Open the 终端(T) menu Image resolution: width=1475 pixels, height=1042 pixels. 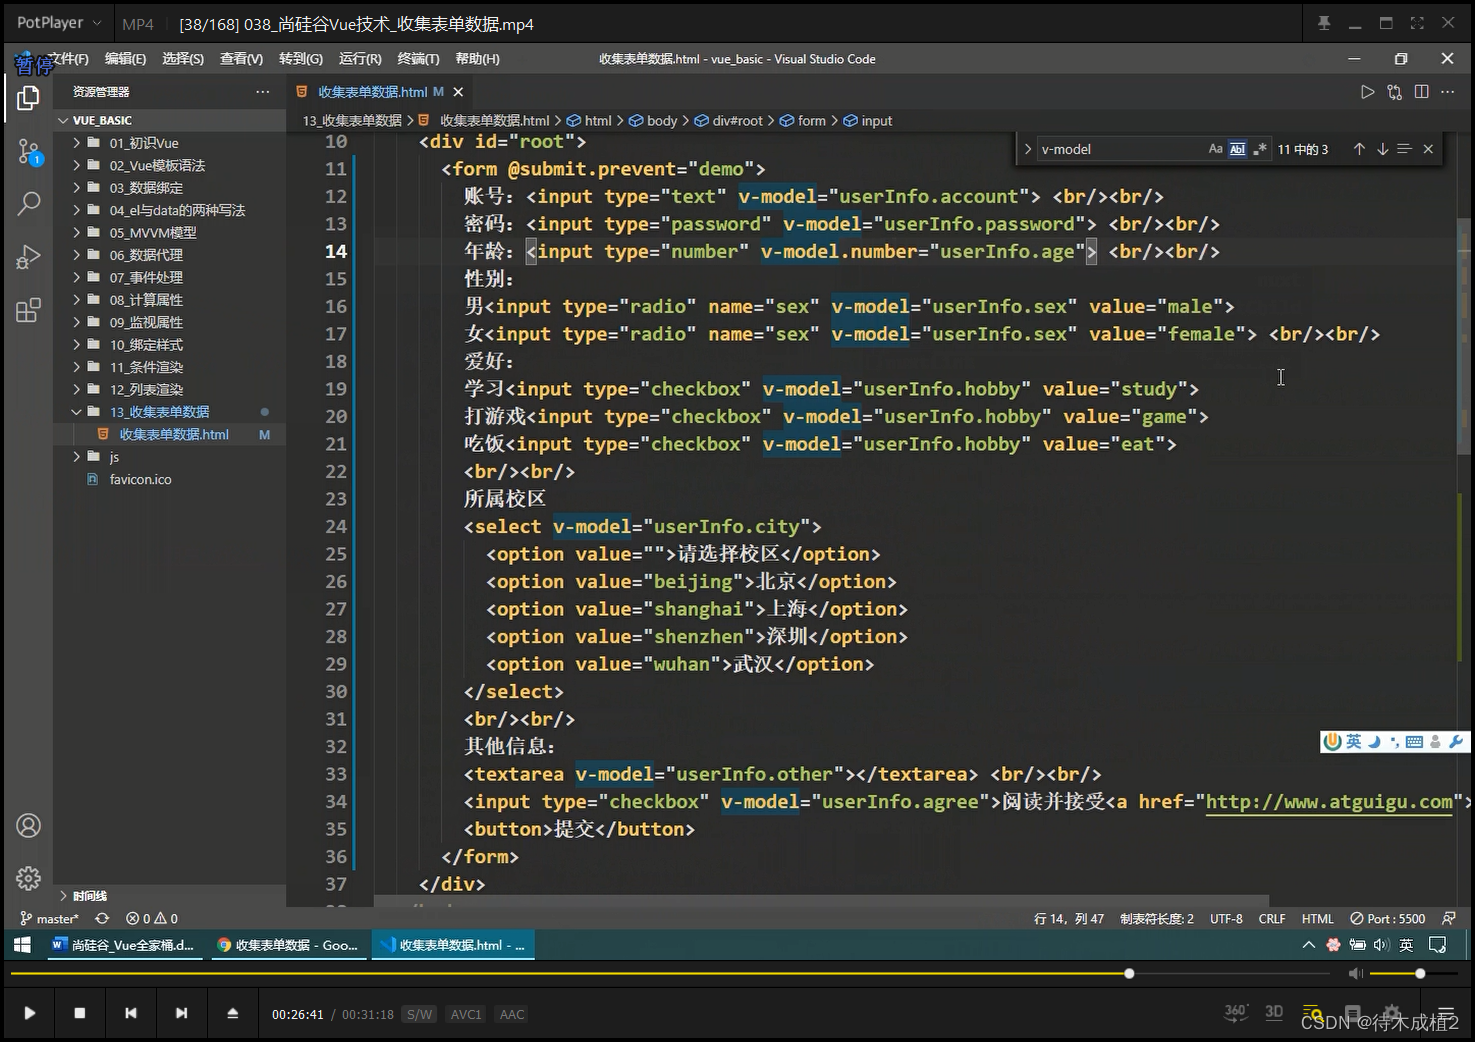click(x=418, y=59)
